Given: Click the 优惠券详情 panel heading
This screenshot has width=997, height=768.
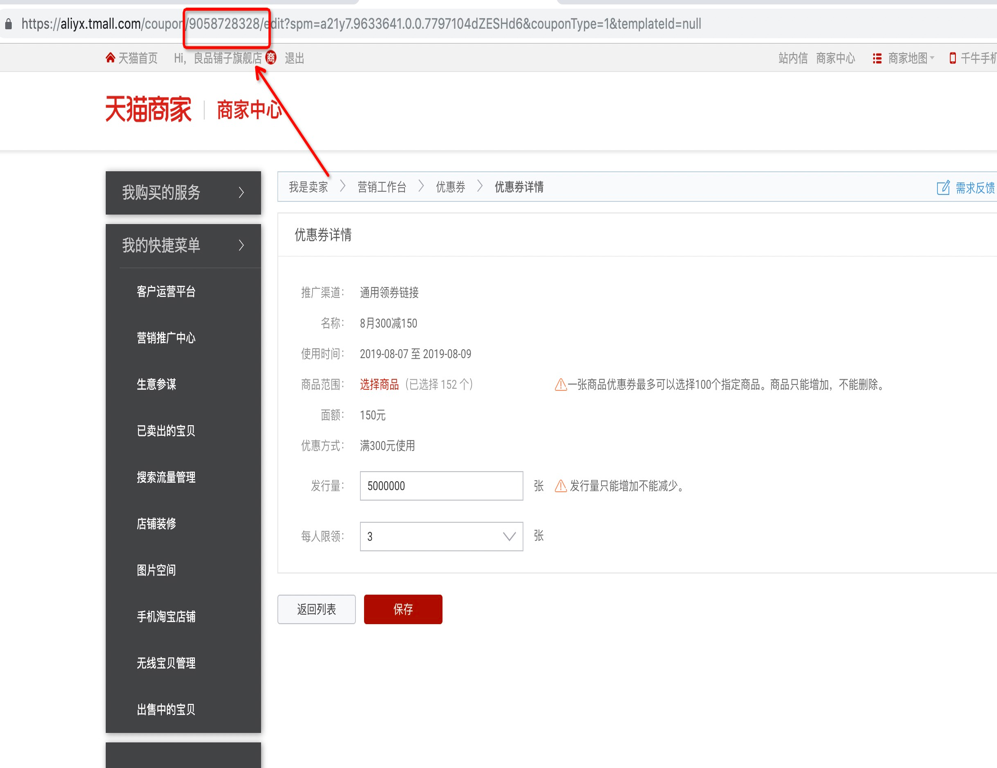Looking at the screenshot, I should (323, 235).
